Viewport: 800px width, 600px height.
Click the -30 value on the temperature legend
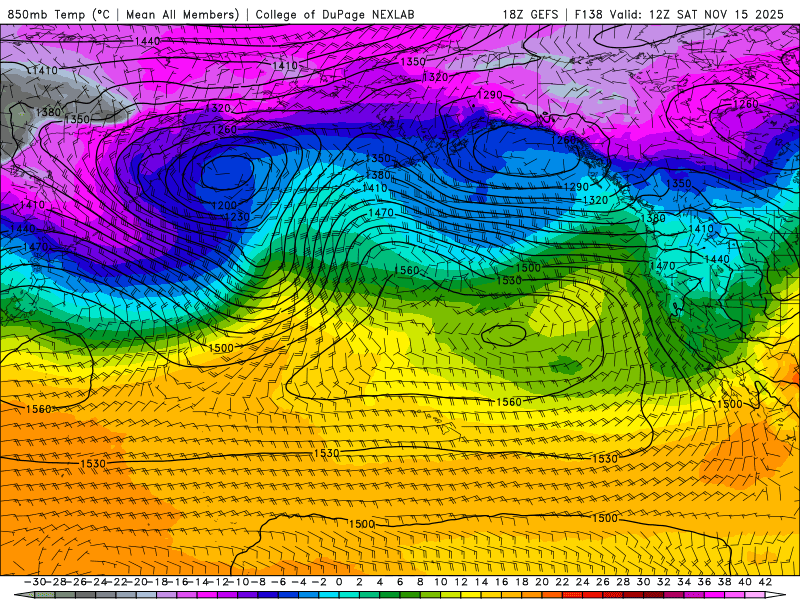35,582
